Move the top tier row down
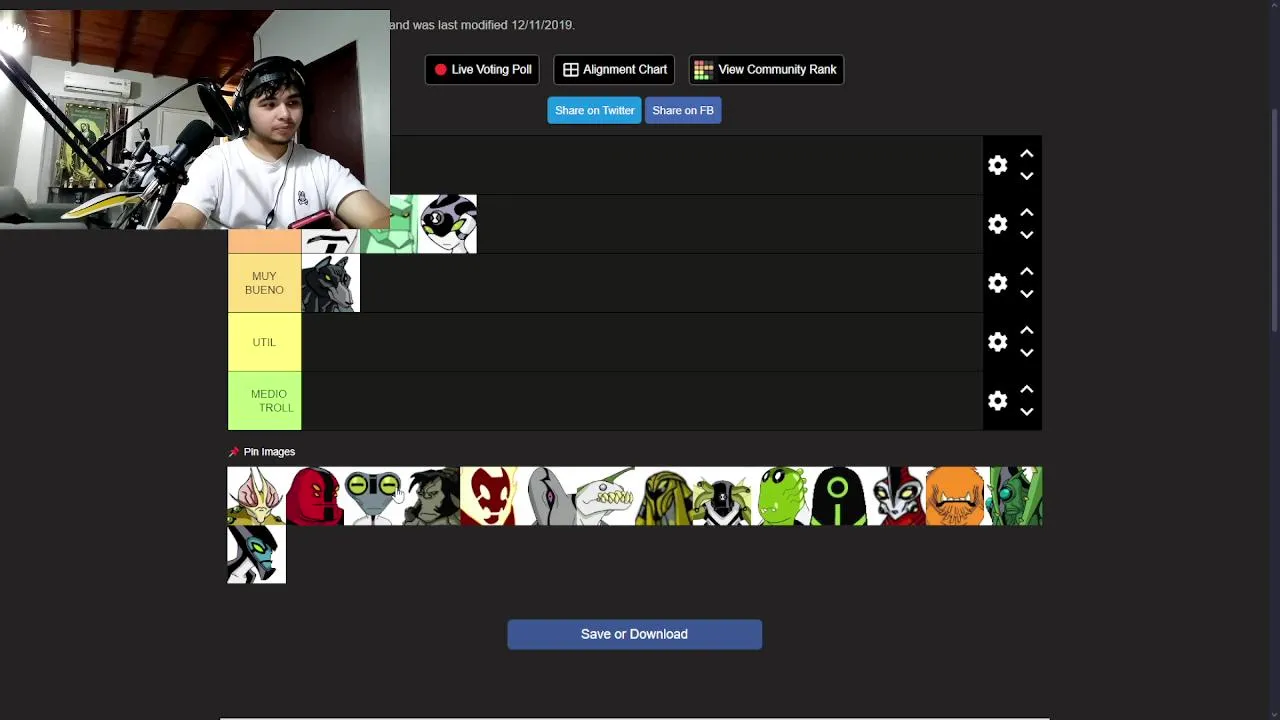The width and height of the screenshot is (1280, 720). click(x=1027, y=176)
